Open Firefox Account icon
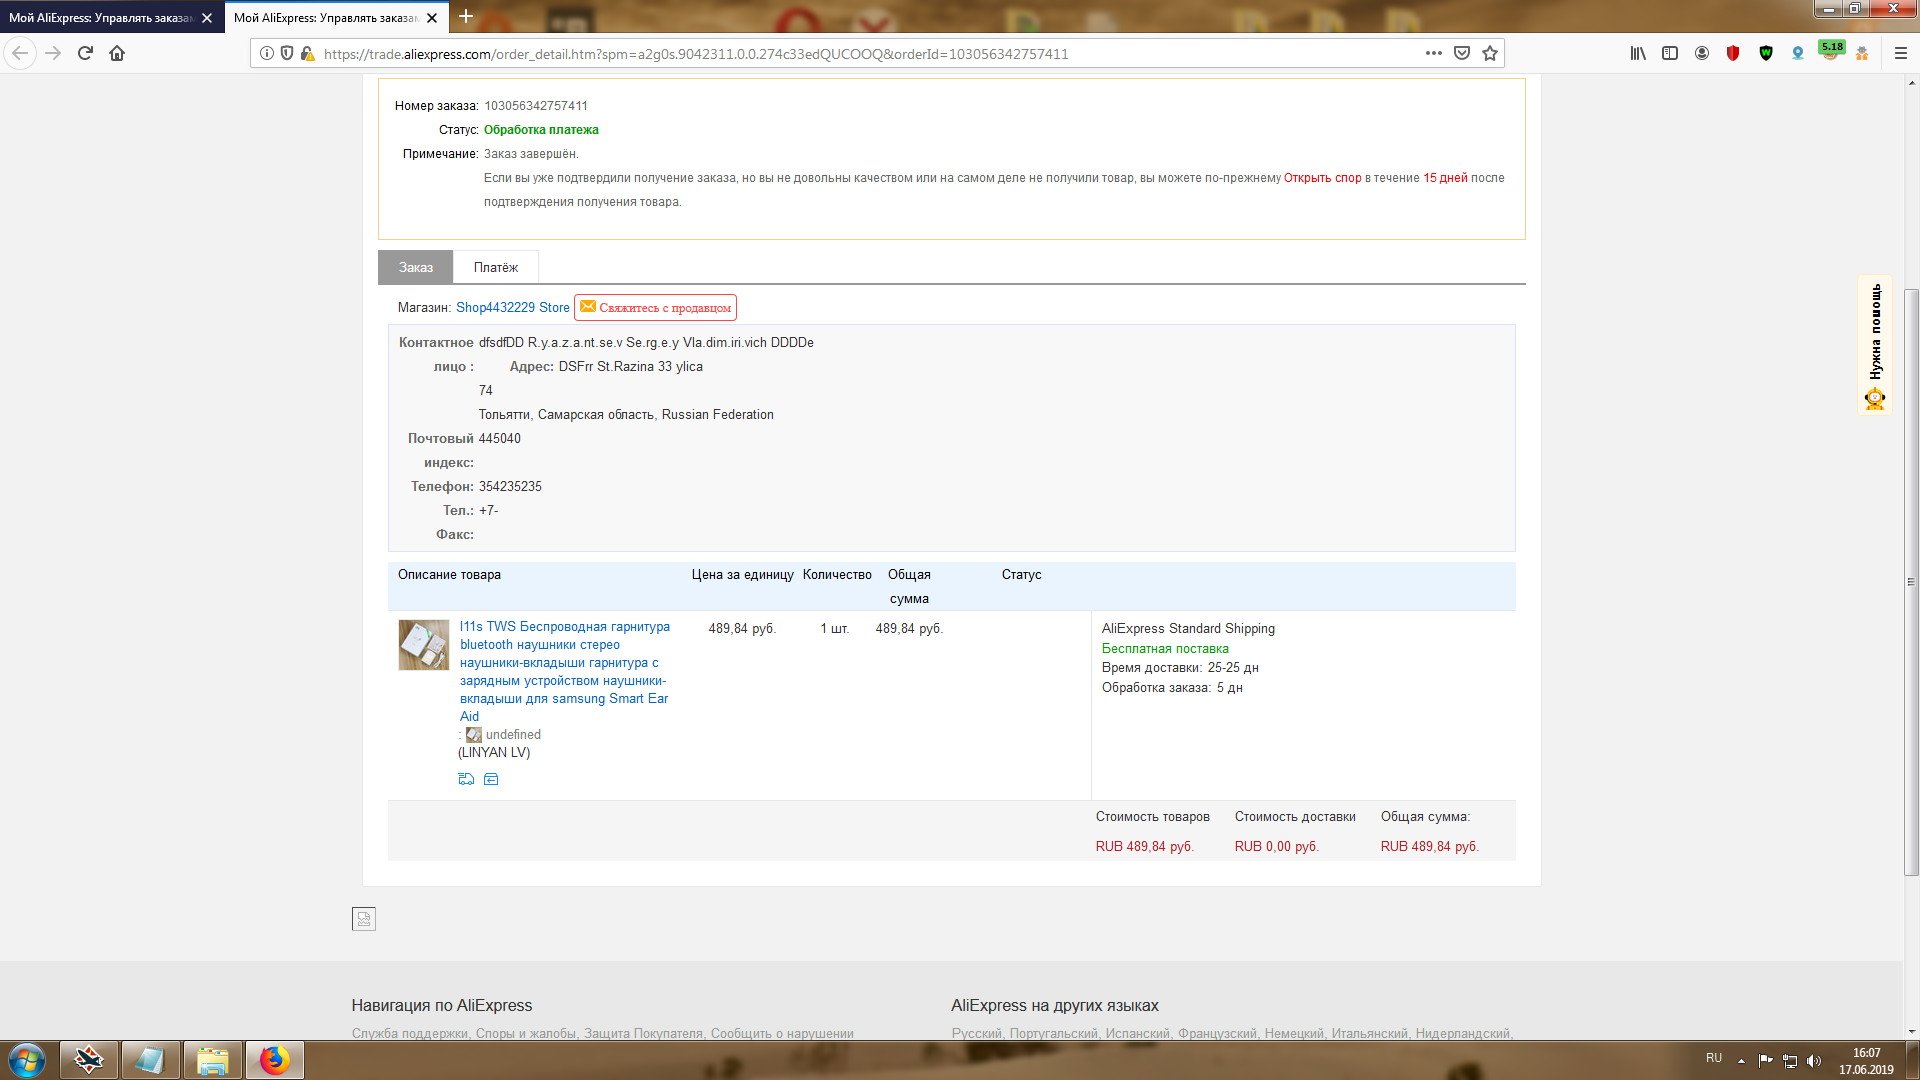This screenshot has height=1080, width=1920. pos(1702,53)
